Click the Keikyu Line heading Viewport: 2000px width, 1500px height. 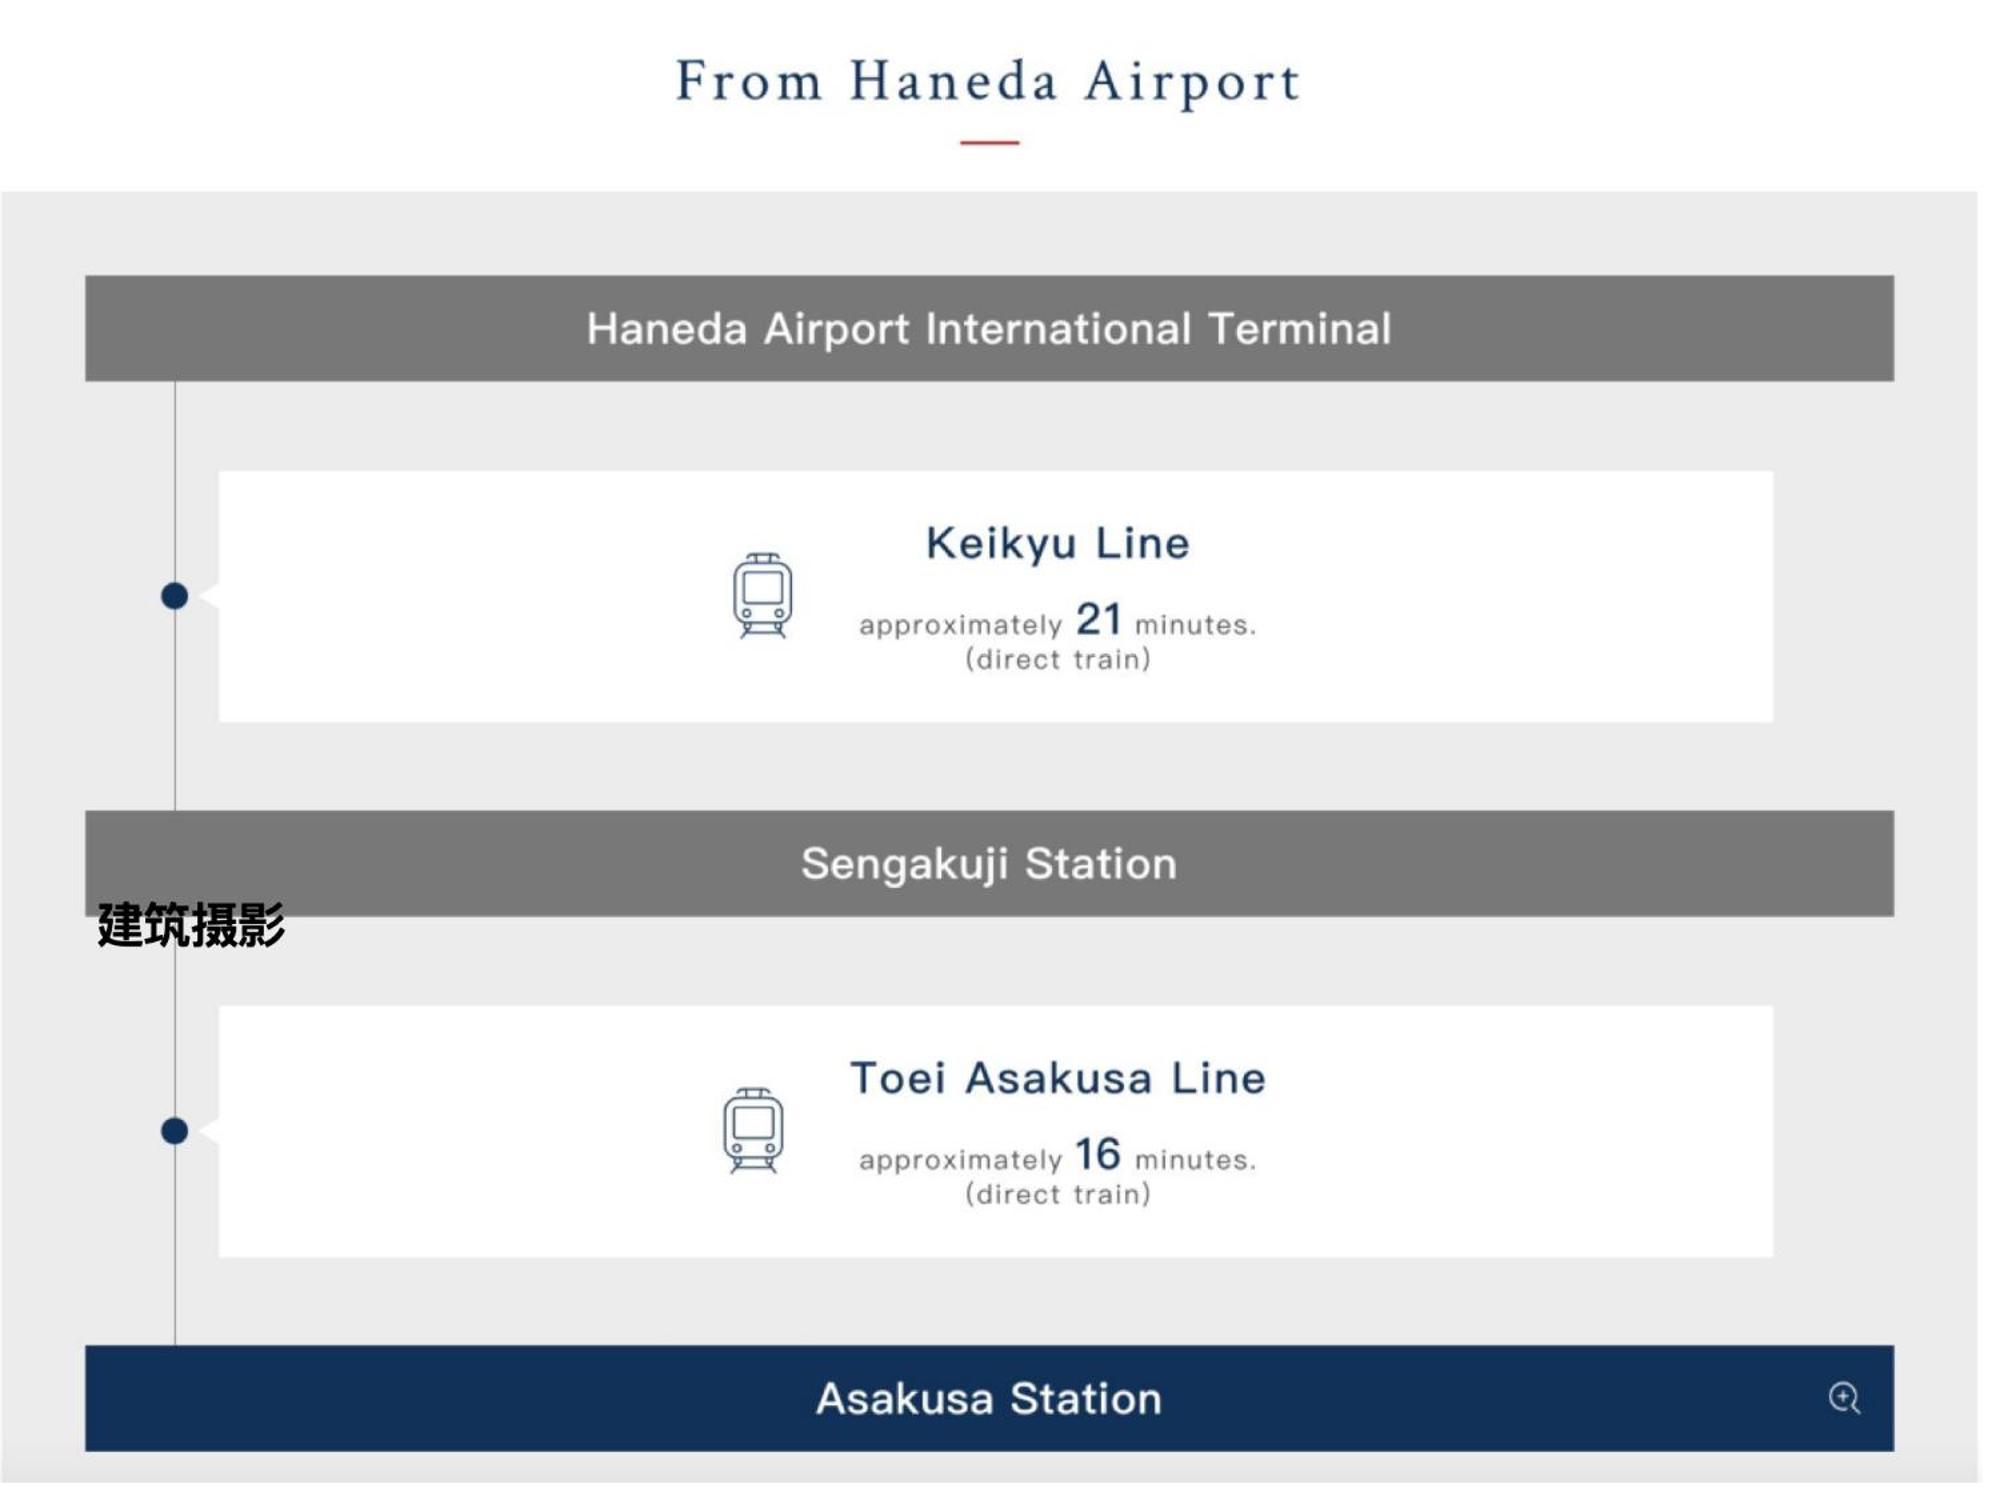coord(1057,543)
